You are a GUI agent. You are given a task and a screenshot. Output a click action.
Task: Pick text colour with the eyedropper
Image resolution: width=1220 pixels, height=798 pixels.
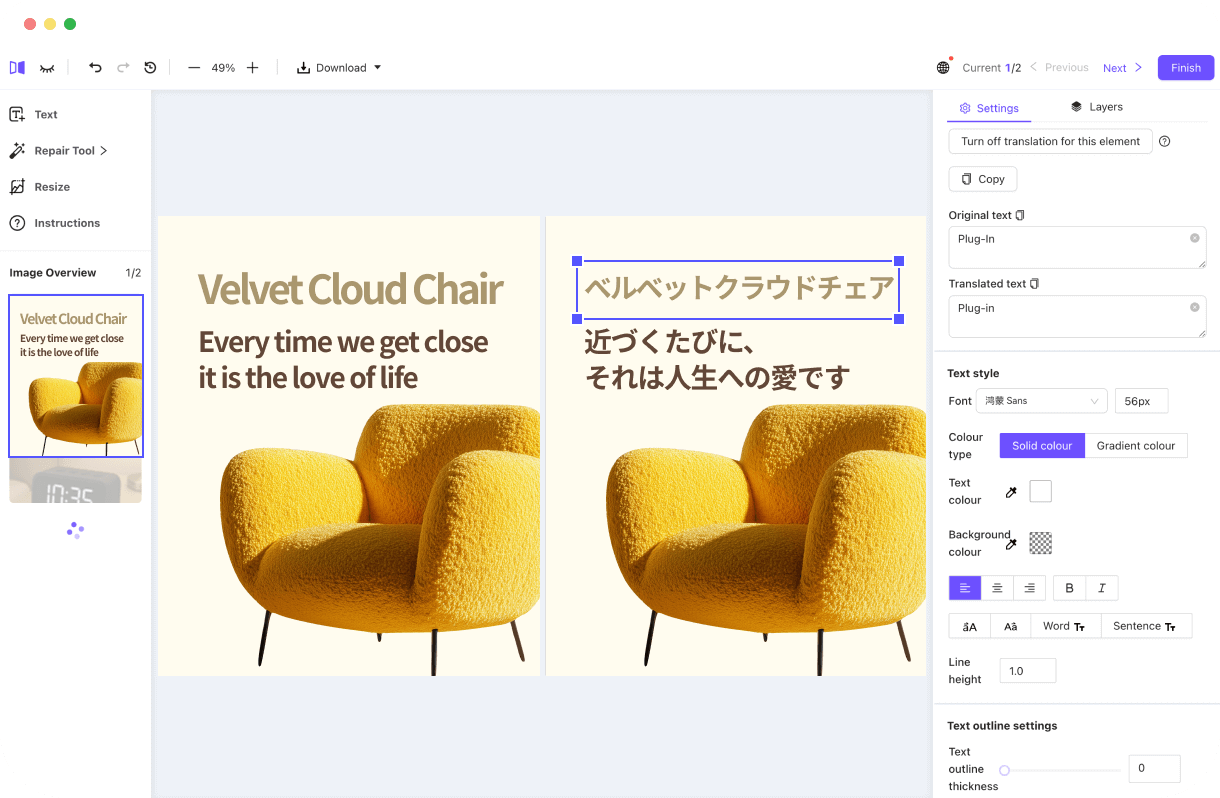click(x=1011, y=492)
